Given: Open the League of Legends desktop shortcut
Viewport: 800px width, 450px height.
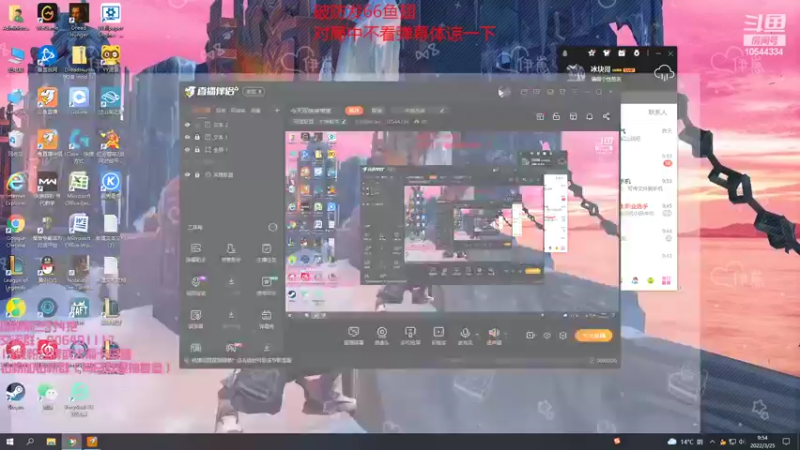Looking at the screenshot, I should coord(16,272).
